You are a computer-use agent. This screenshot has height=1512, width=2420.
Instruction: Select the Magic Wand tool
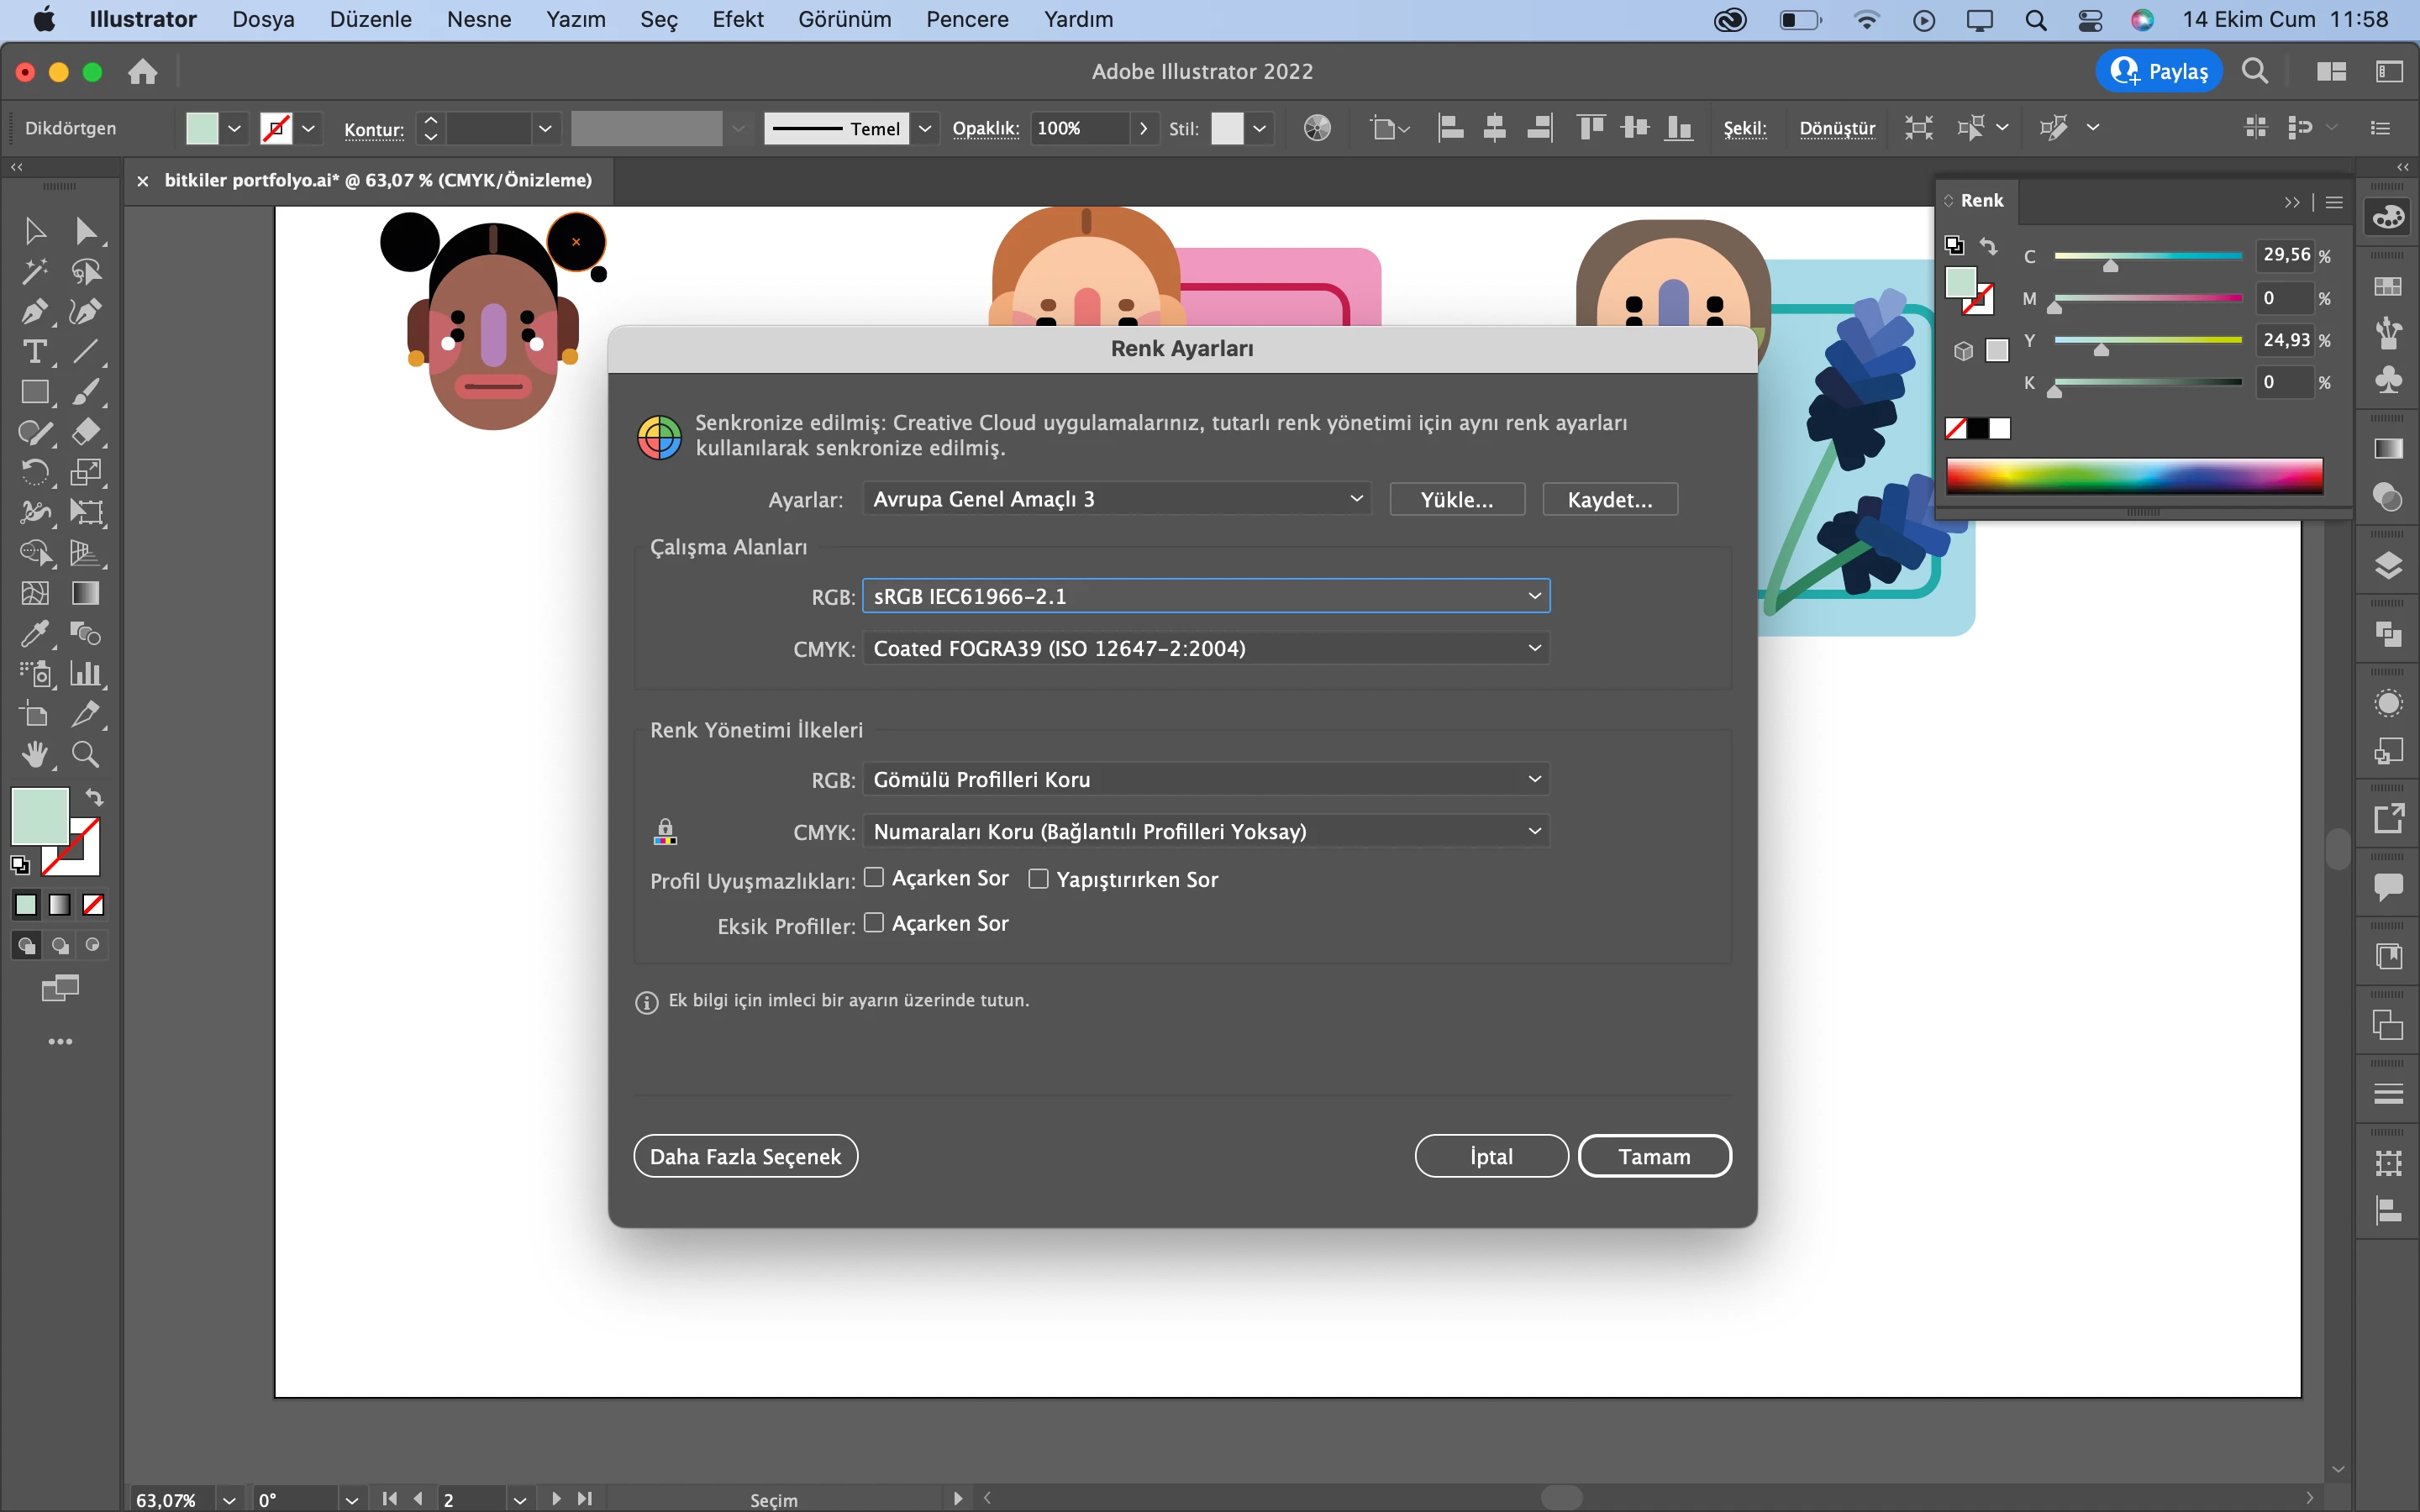[34, 272]
